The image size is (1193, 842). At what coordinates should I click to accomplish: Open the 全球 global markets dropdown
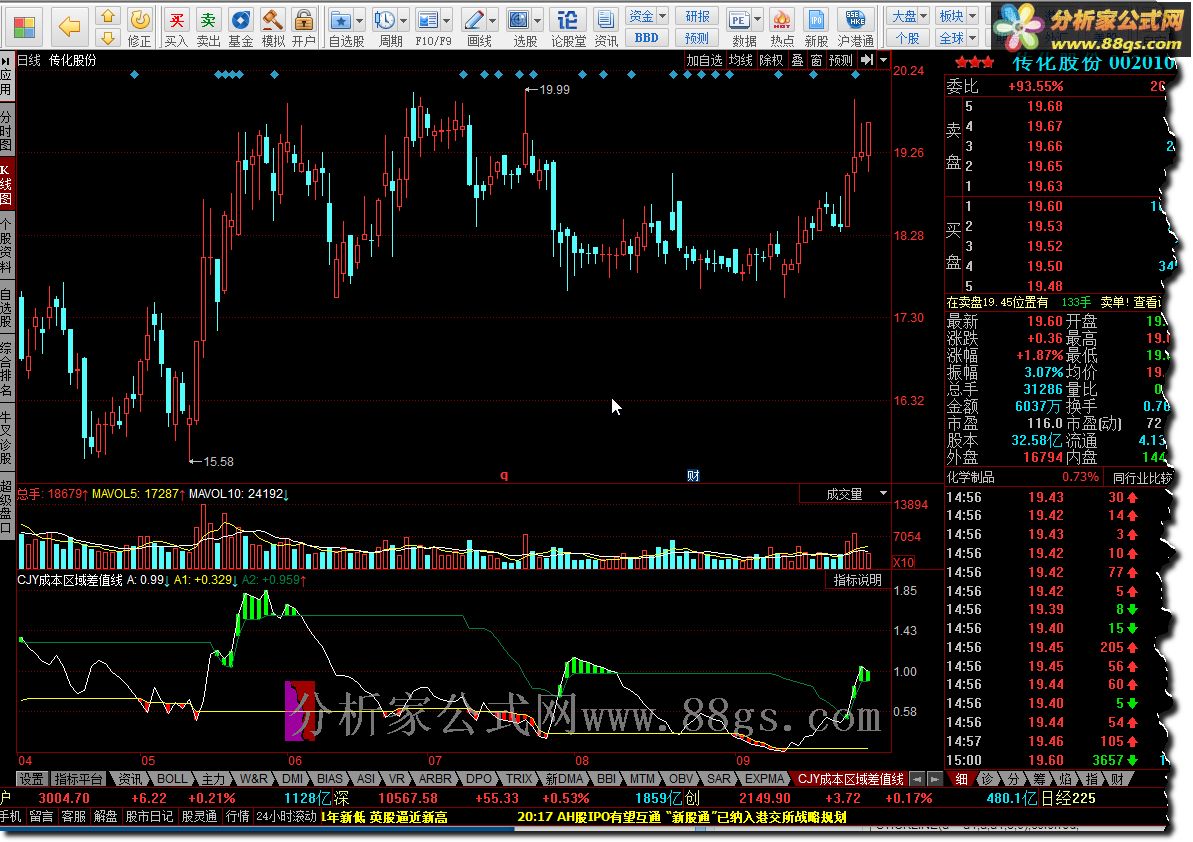tap(956, 37)
